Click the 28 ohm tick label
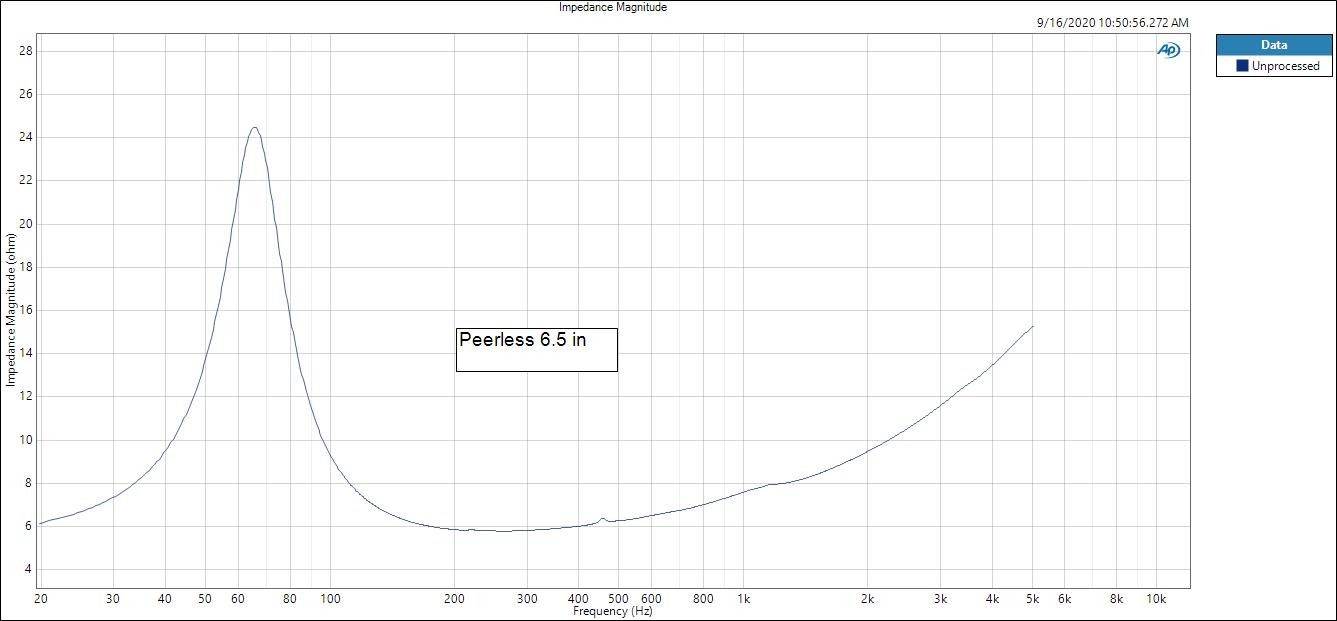Screen dimensions: 1337x621 pyautogui.click(x=27, y=50)
